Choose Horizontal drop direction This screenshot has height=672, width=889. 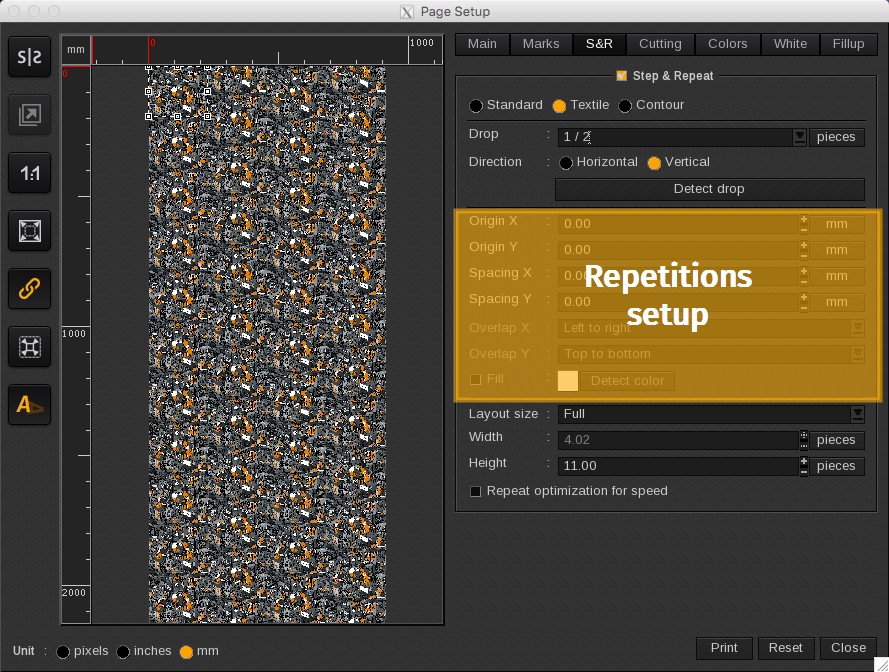click(x=567, y=163)
